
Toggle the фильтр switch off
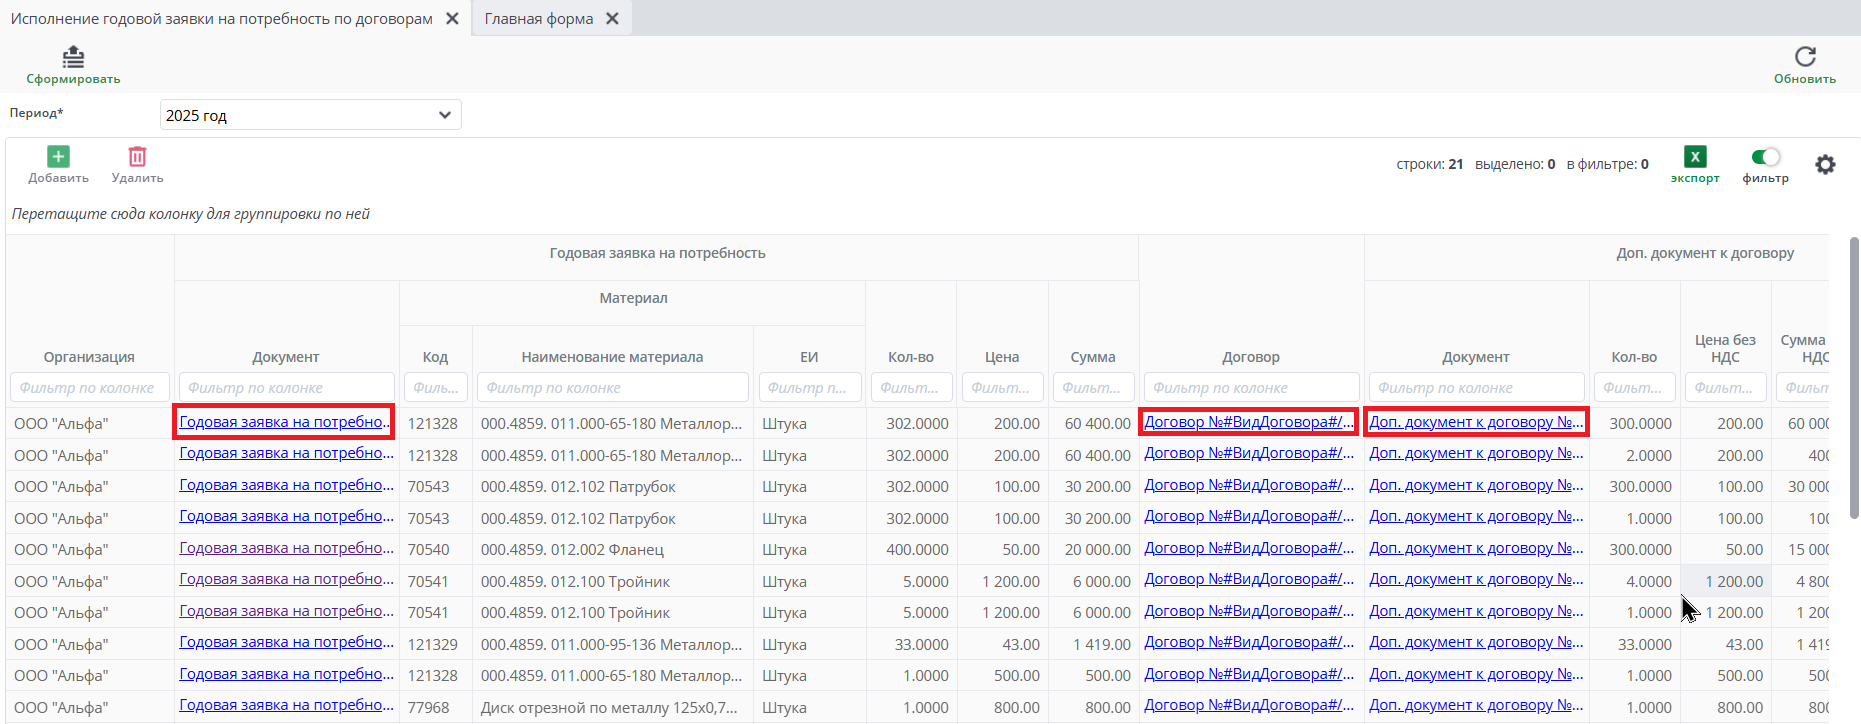[x=1765, y=157]
